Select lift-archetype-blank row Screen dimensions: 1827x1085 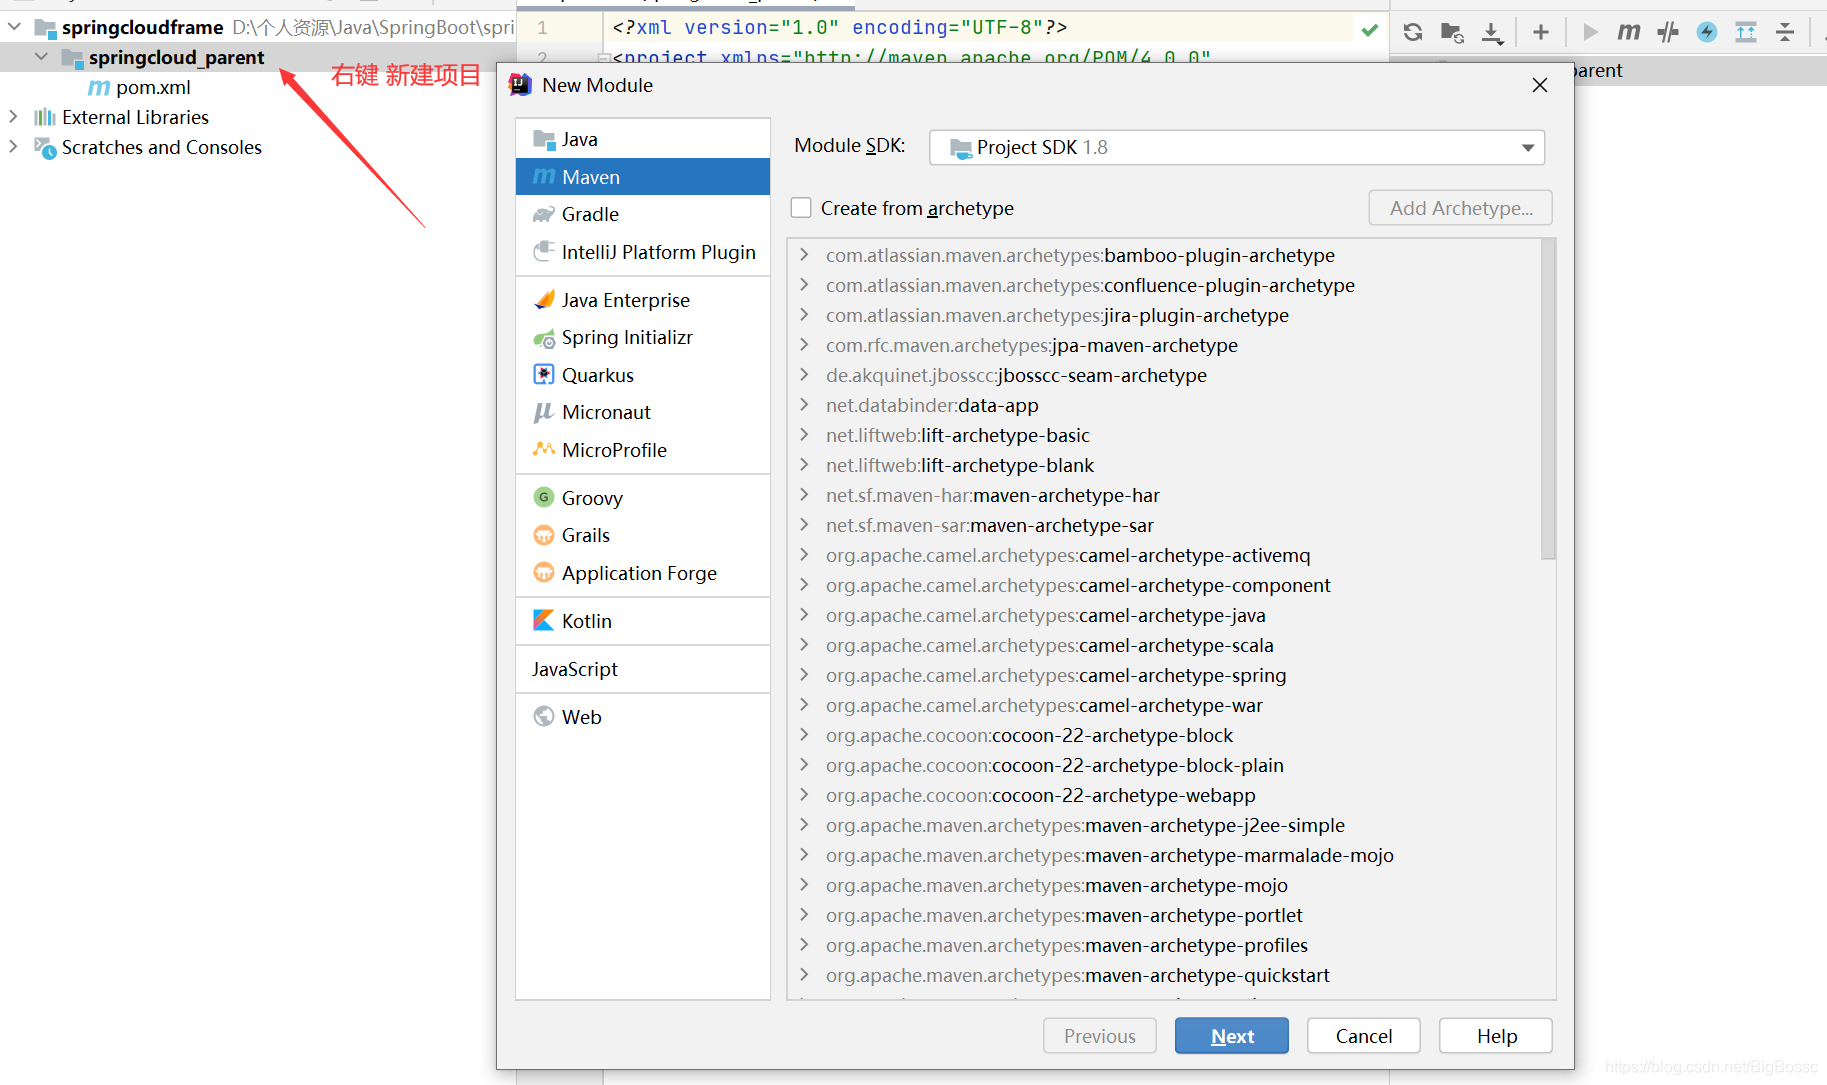pyautogui.click(x=1165, y=465)
